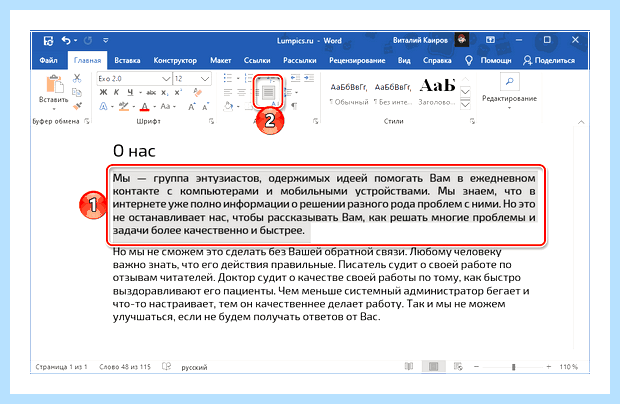Image resolution: width=620 pixels, height=404 pixels.
Task: Collapse the ribbon with chevron
Action: (x=581, y=122)
